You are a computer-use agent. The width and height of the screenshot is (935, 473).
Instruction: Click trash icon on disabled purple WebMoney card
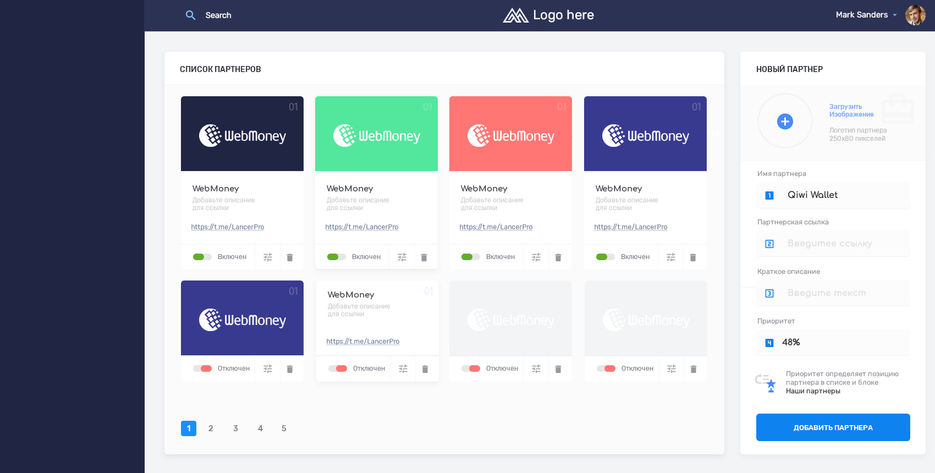(290, 369)
